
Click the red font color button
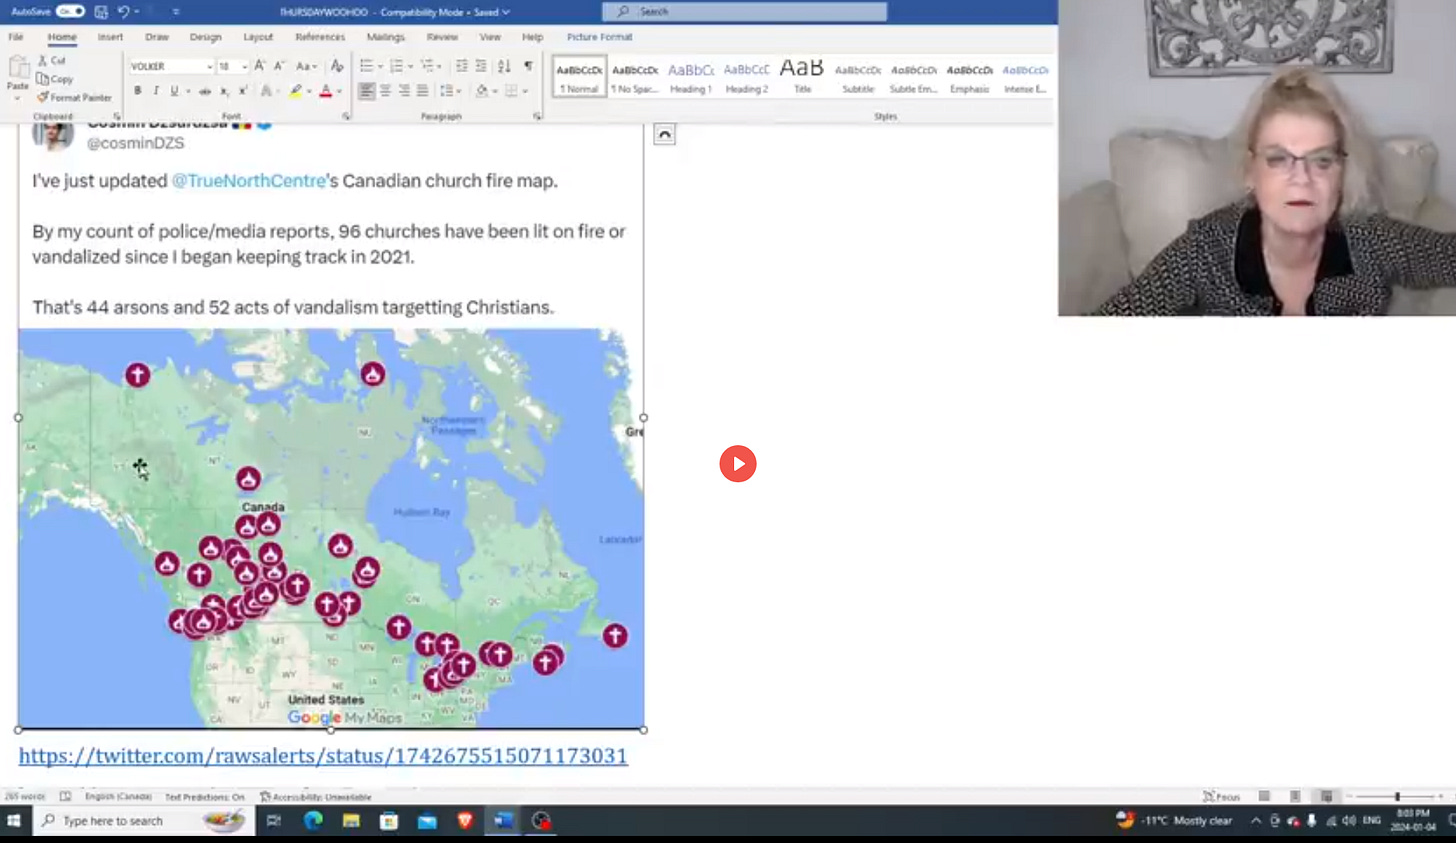coord(325,91)
